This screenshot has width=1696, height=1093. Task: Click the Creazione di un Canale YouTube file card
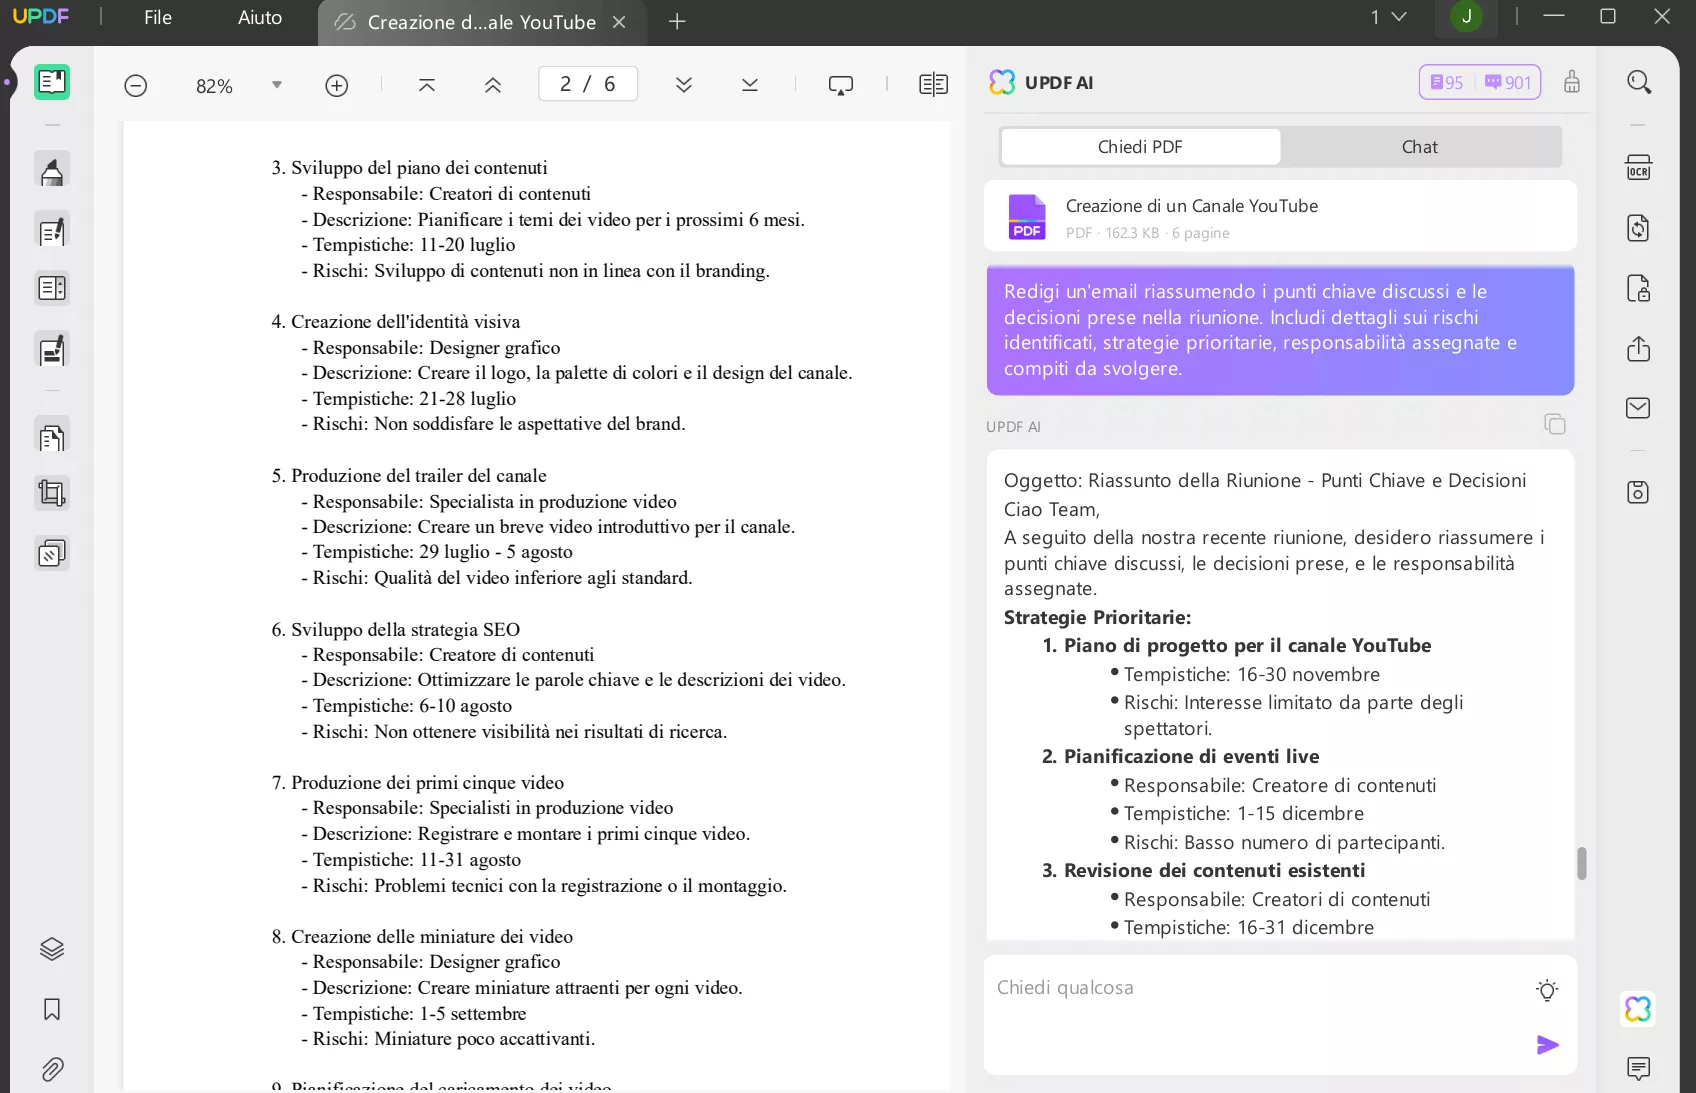(1280, 217)
